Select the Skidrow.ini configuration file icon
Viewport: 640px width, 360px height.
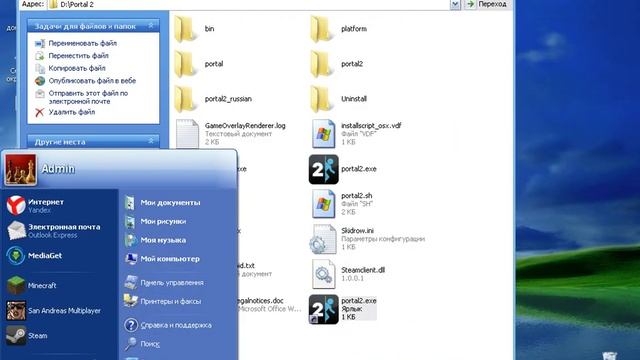click(x=323, y=239)
